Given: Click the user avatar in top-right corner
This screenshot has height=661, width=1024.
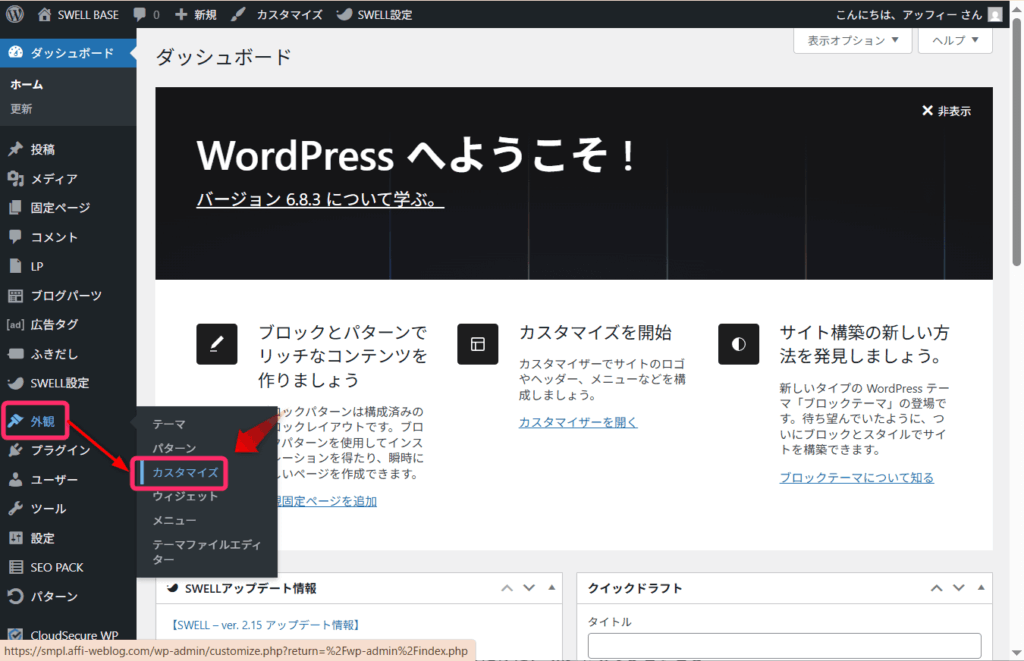Looking at the screenshot, I should (x=995, y=15).
